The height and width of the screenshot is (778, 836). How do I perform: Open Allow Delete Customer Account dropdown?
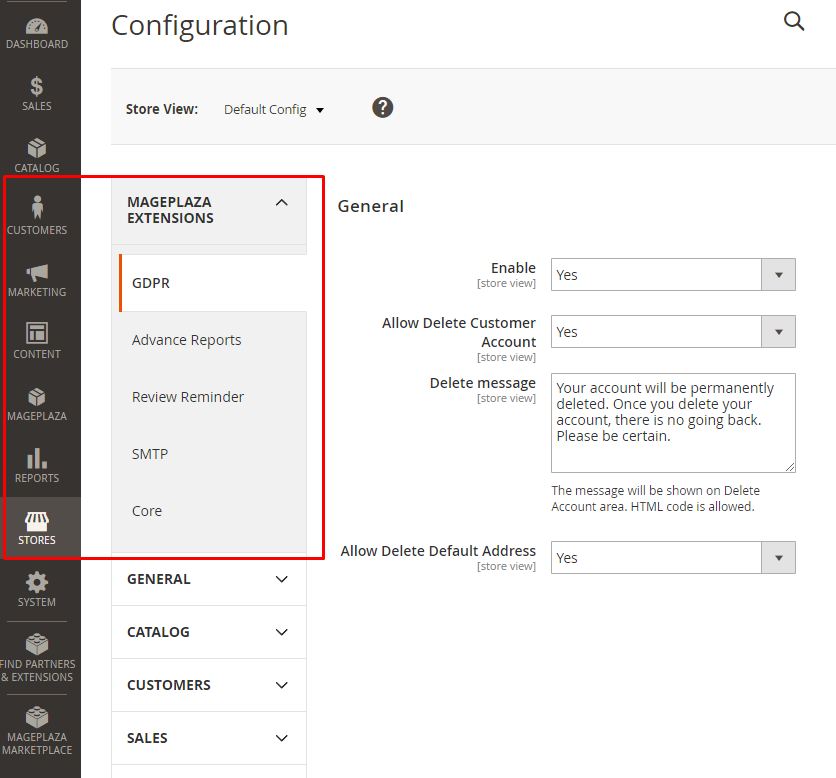672,332
